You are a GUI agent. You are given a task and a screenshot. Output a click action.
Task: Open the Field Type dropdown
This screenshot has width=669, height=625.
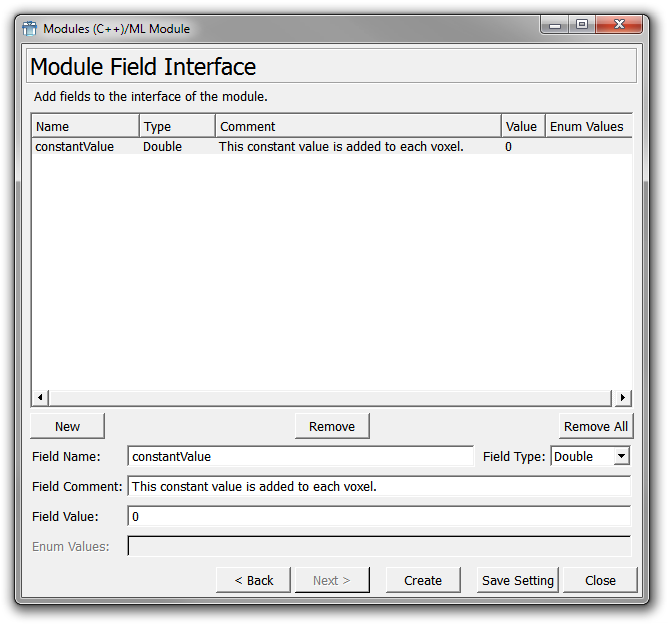[x=621, y=456]
